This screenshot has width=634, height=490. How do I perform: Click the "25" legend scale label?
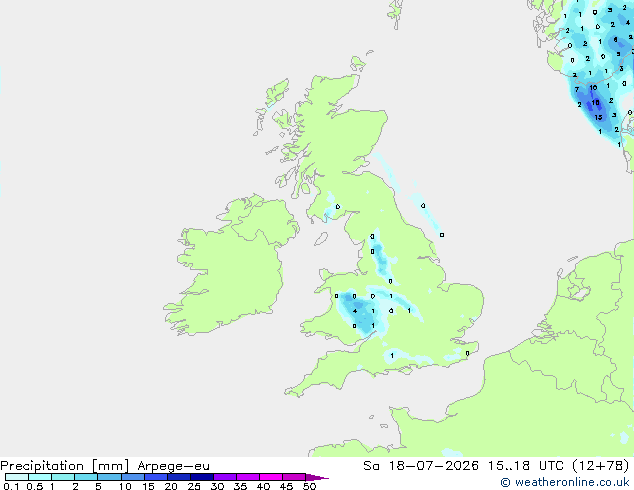(194, 486)
